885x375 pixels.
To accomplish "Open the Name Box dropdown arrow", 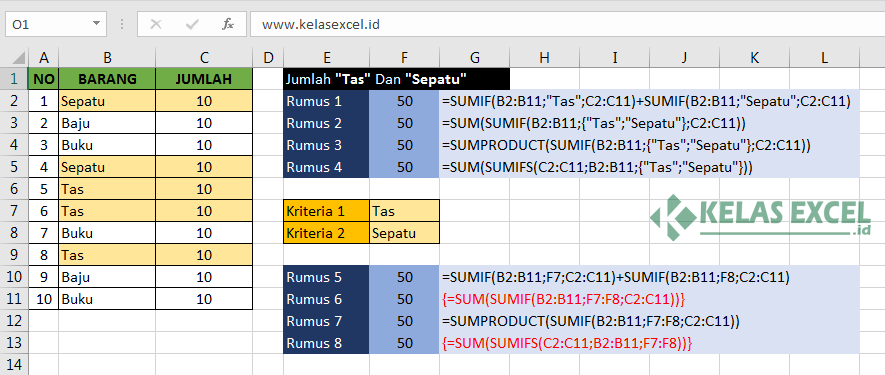I will (x=97, y=24).
